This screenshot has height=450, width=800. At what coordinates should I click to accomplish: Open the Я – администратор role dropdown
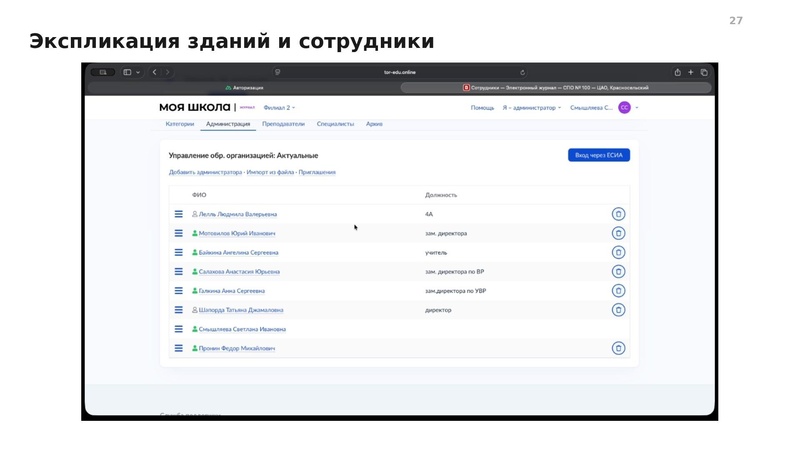tap(532, 108)
